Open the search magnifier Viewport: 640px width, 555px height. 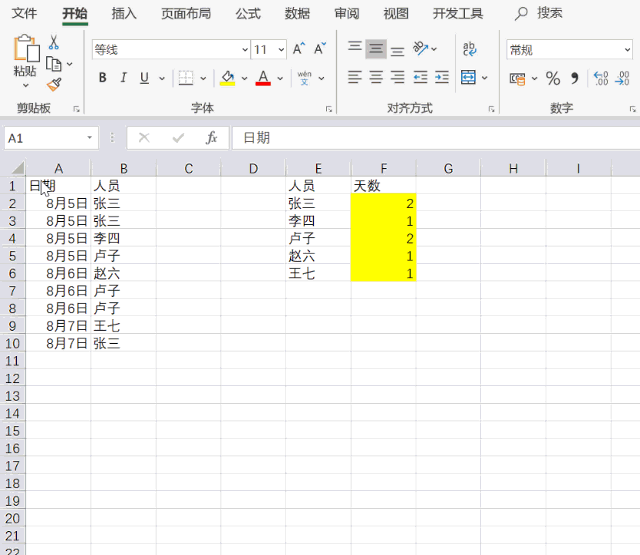(521, 13)
